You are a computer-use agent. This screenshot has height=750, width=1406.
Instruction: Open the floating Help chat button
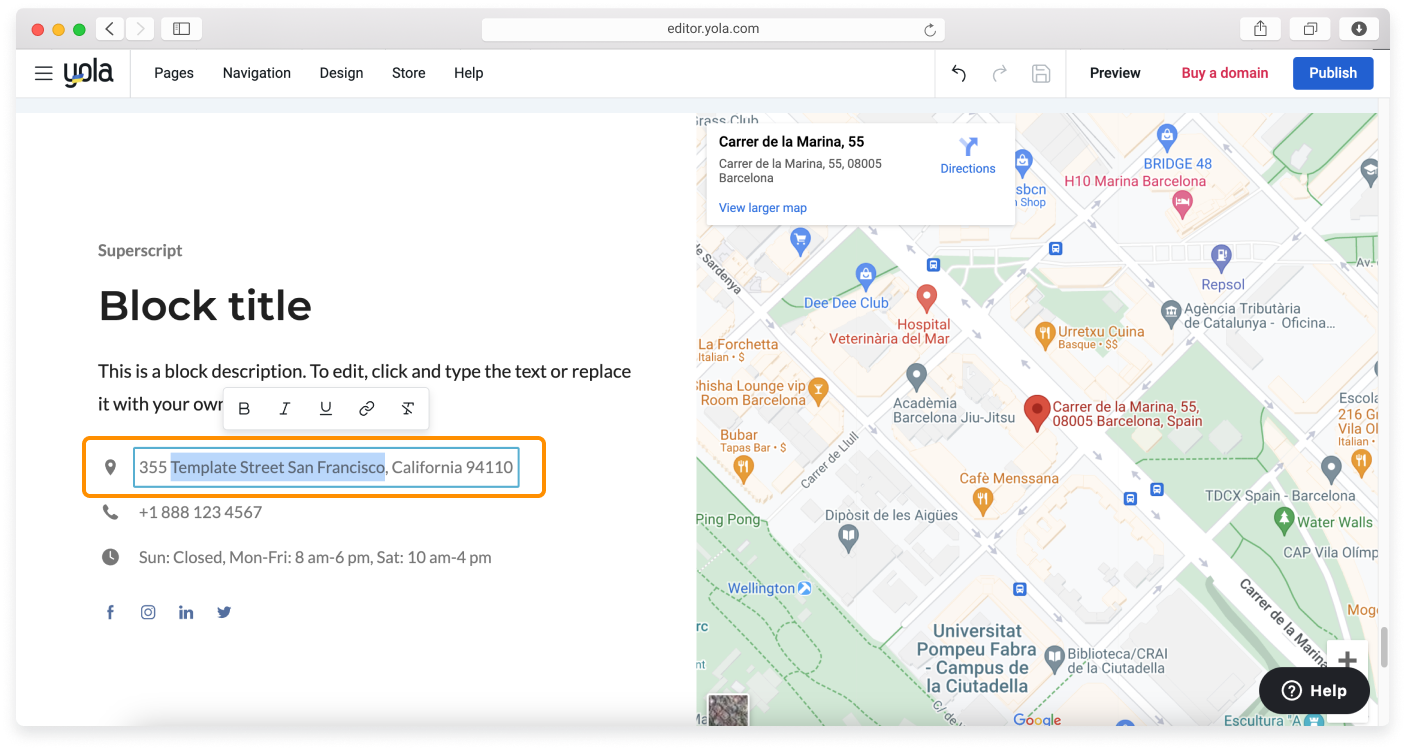coord(1314,690)
